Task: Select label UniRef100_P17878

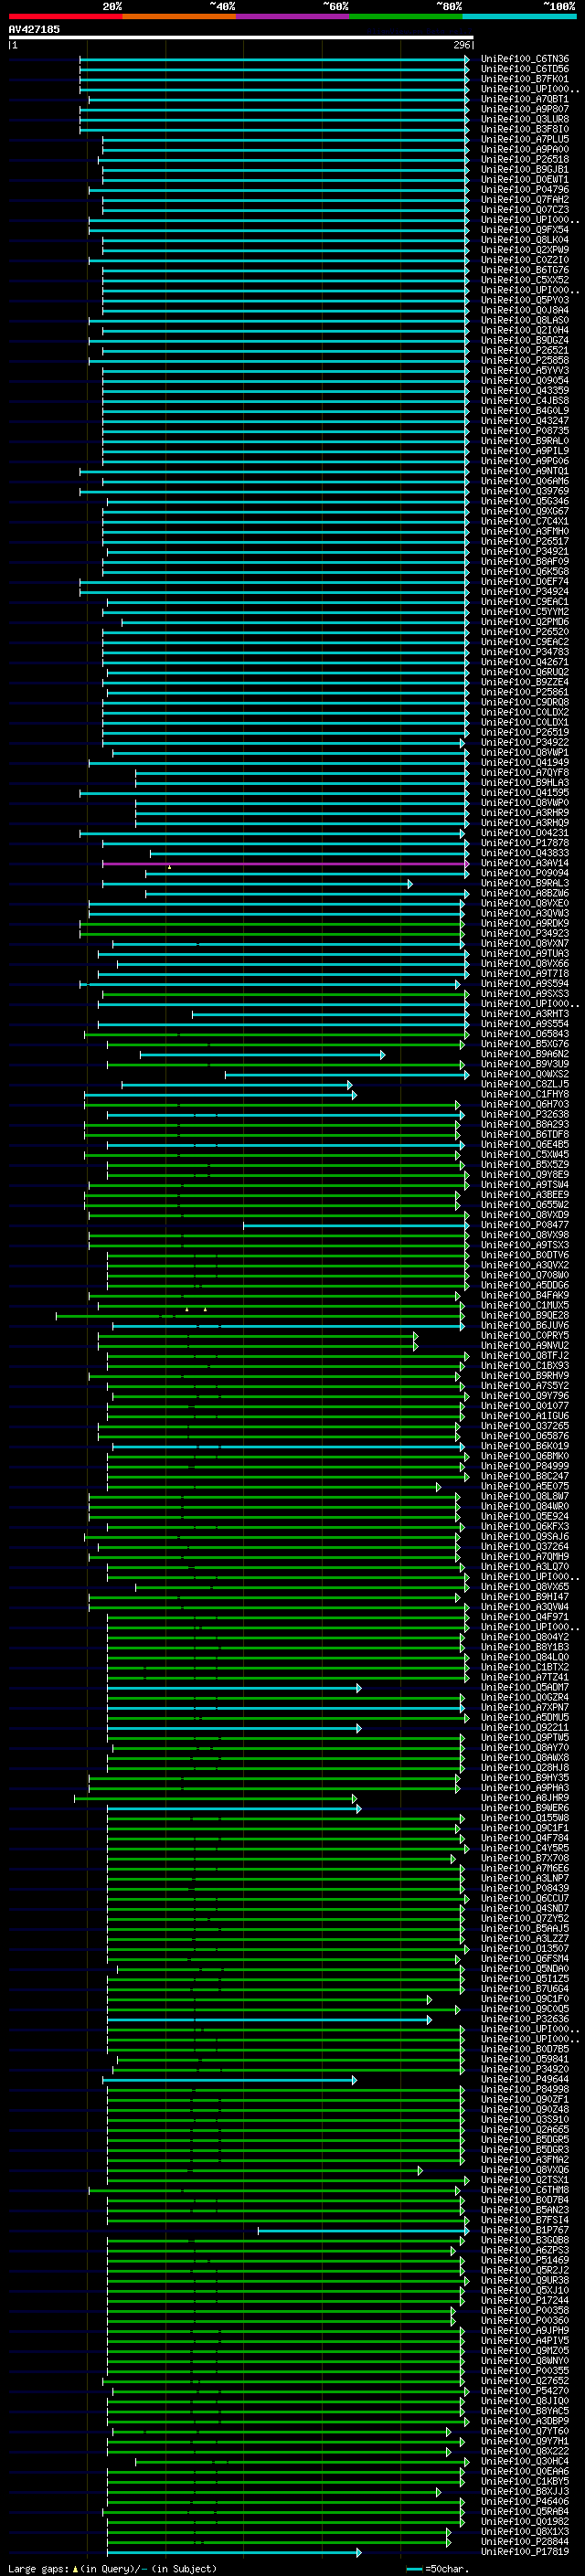Action: (x=525, y=843)
